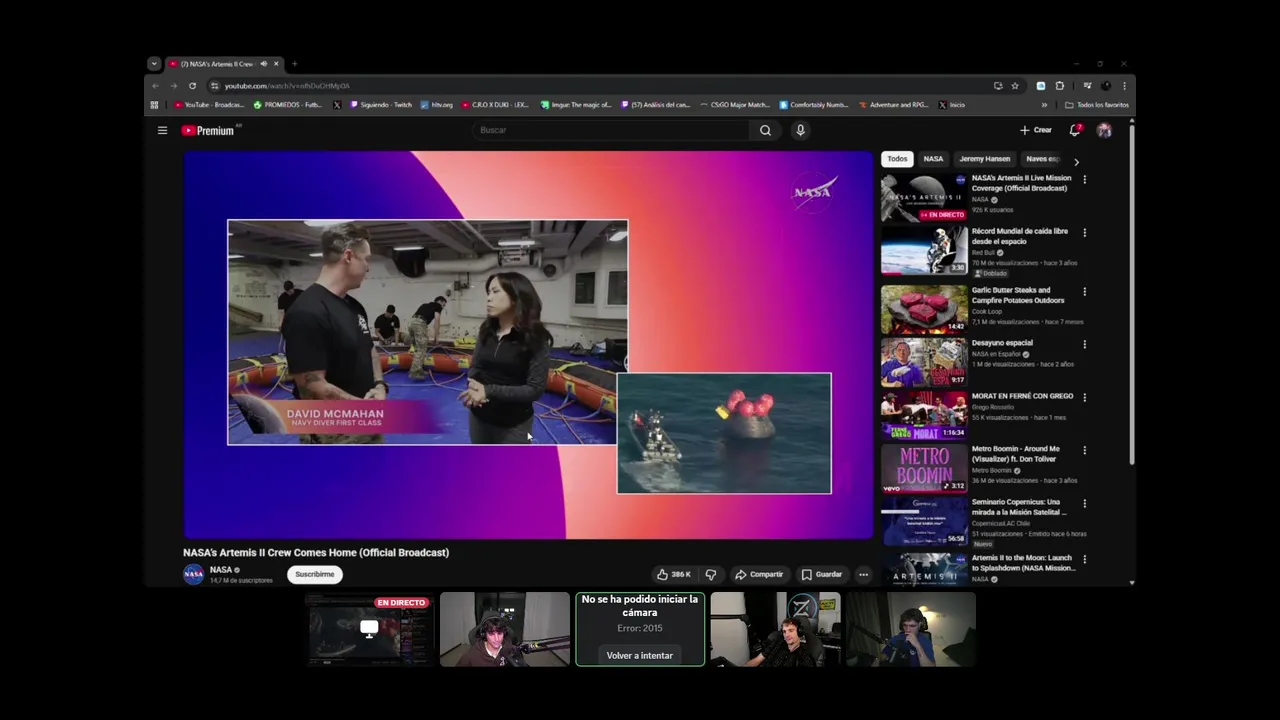Open options for Metro Boomin Around Me
1280x720 pixels.
[1084, 451]
